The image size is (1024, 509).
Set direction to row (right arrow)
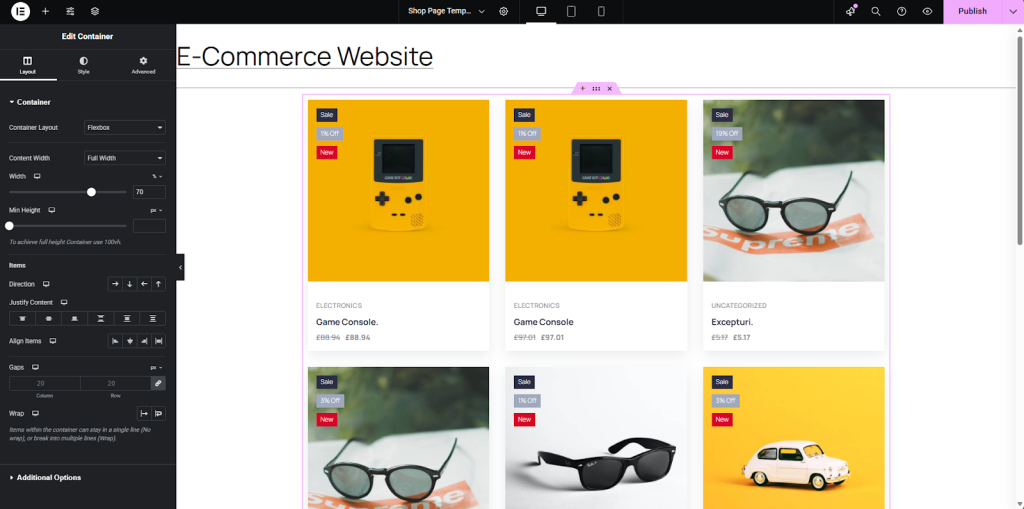pos(115,284)
